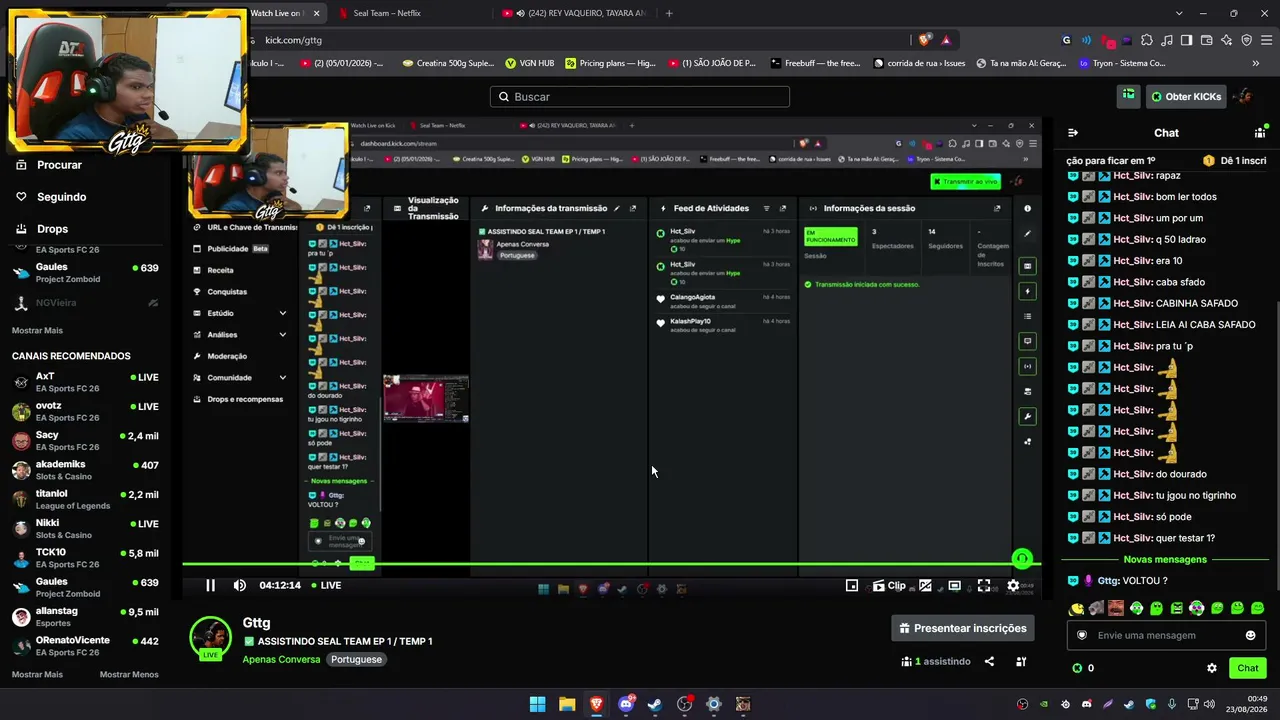
Task: Open the profile avatar menu
Action: coord(1242,97)
